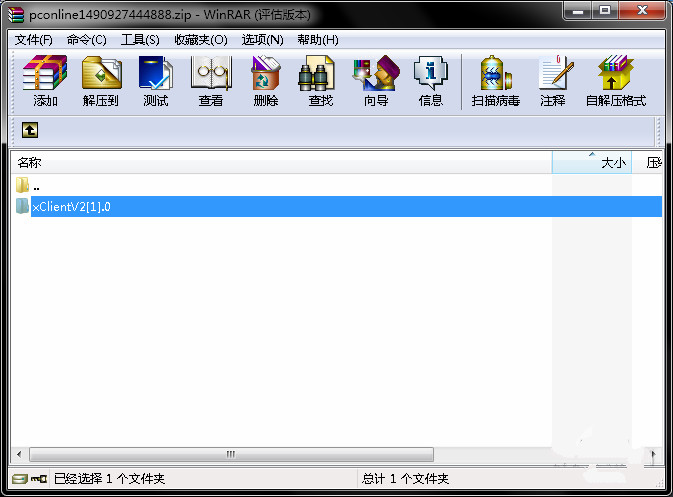The height and width of the screenshot is (497, 673).
Task: Click the left scroll arrow
Action: (x=19, y=454)
